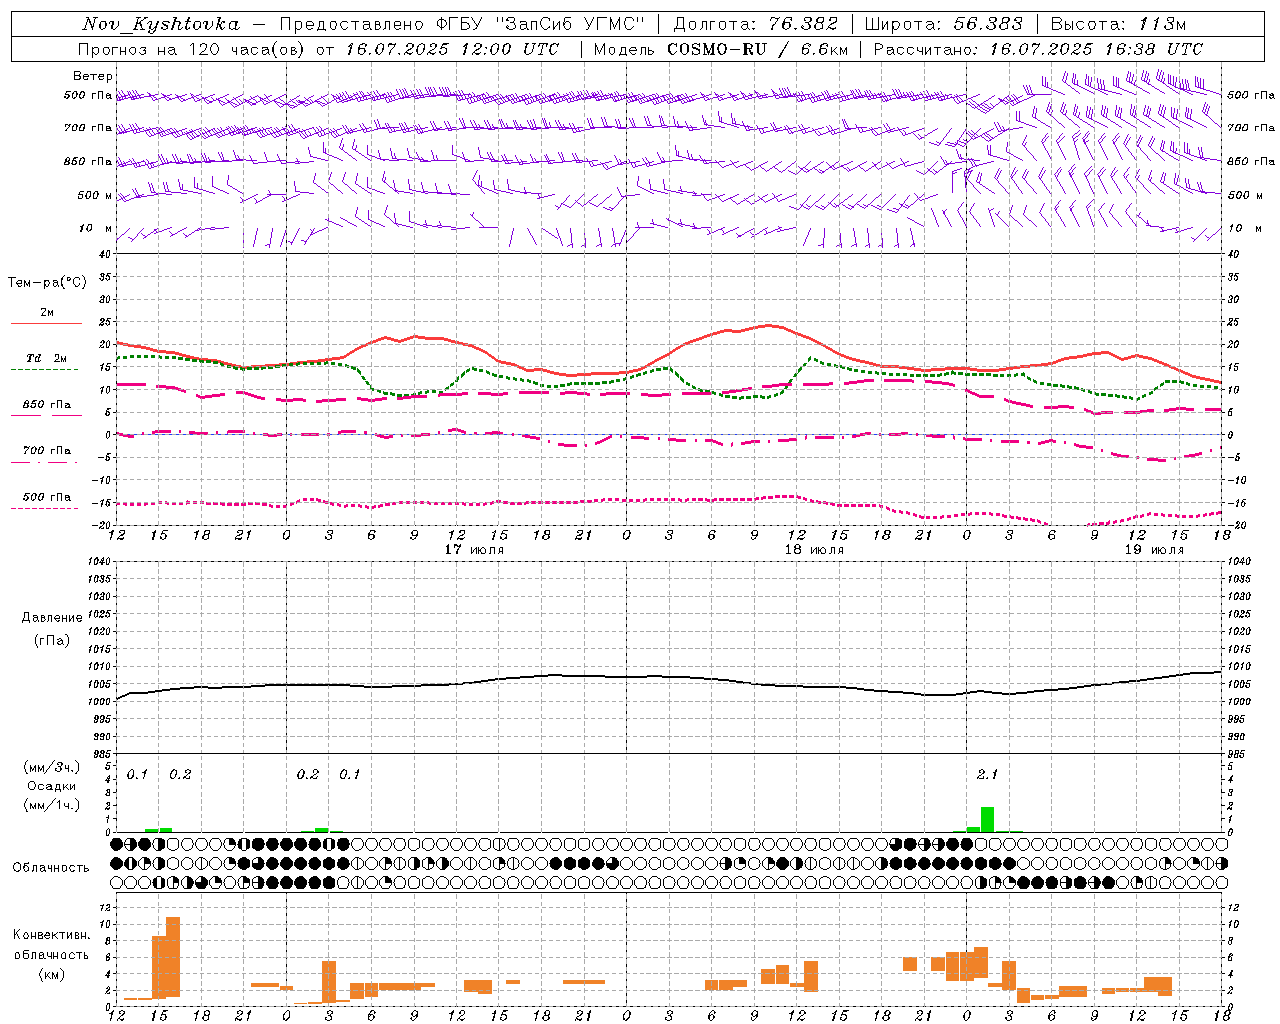Click the 2.1 precipitation total value
Image resolution: width=1280 pixels, height=1024 pixels.
987,774
